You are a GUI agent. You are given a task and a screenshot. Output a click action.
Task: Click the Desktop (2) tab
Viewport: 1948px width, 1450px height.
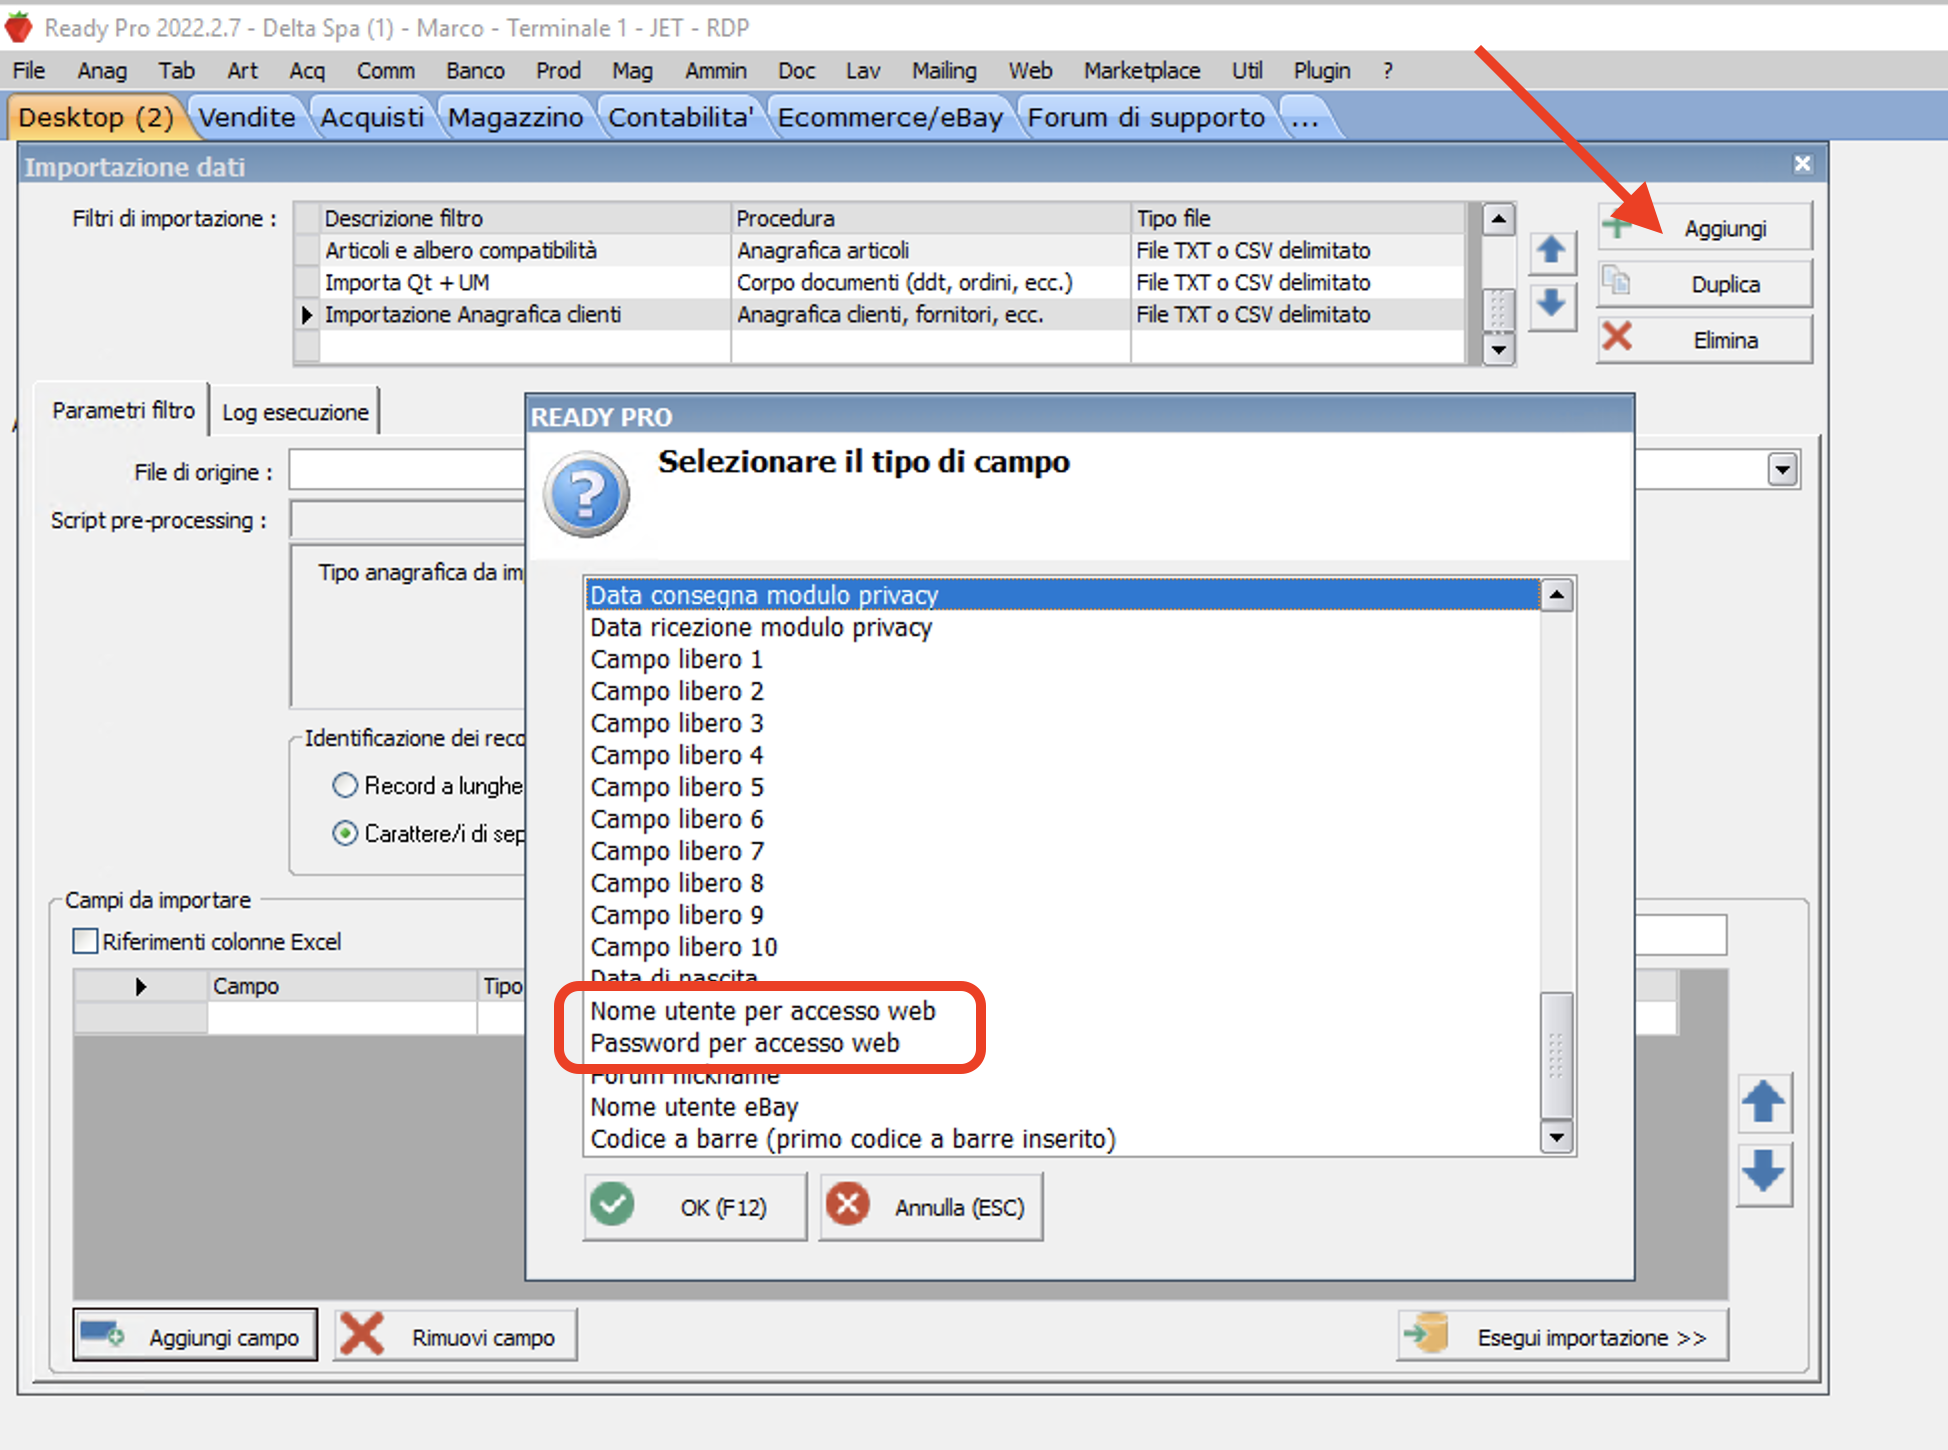tap(96, 117)
